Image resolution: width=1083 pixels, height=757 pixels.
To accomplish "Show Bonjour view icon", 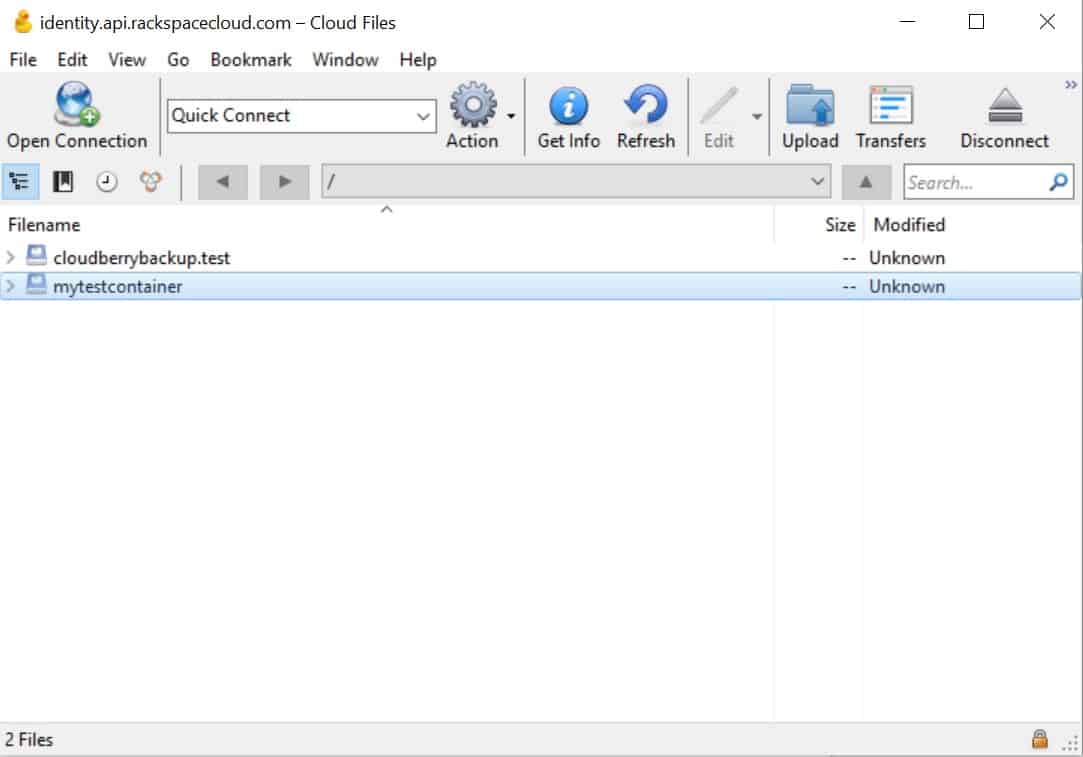I will coord(151,182).
